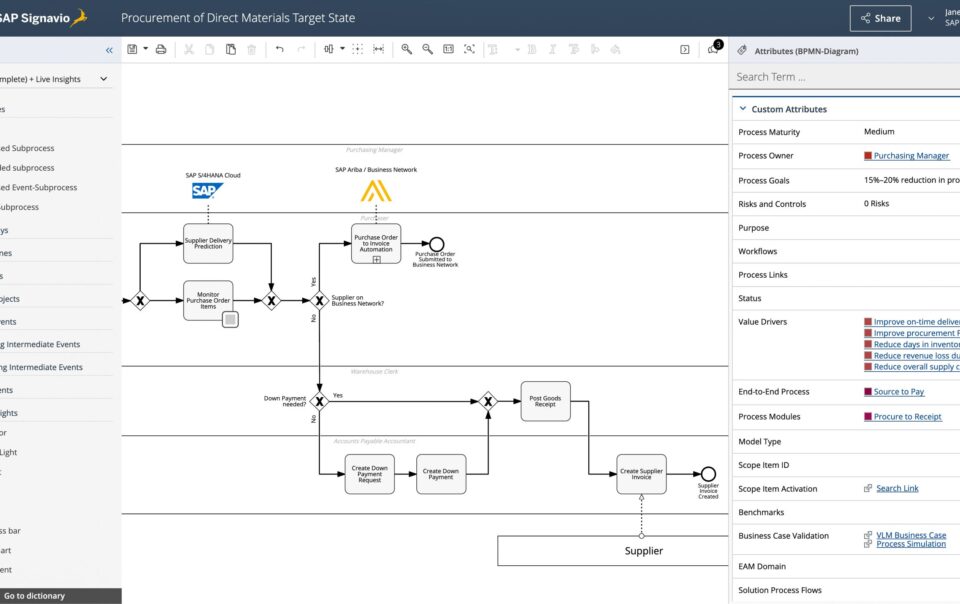
Task: Click the Benchmarks attribute row
Action: pos(846,512)
